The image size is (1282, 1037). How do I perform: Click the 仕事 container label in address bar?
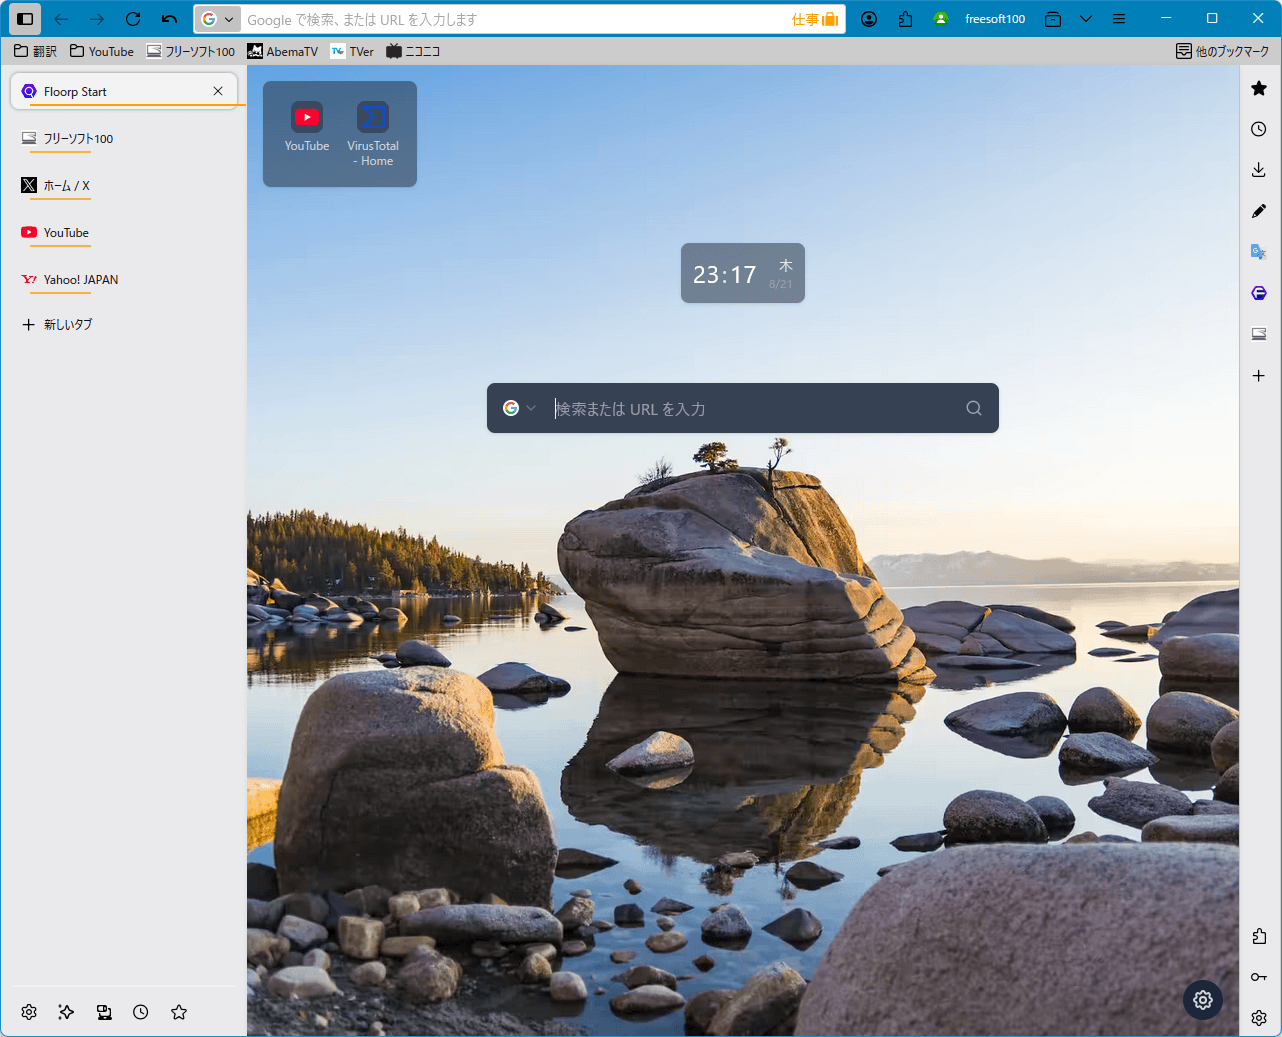click(x=815, y=19)
